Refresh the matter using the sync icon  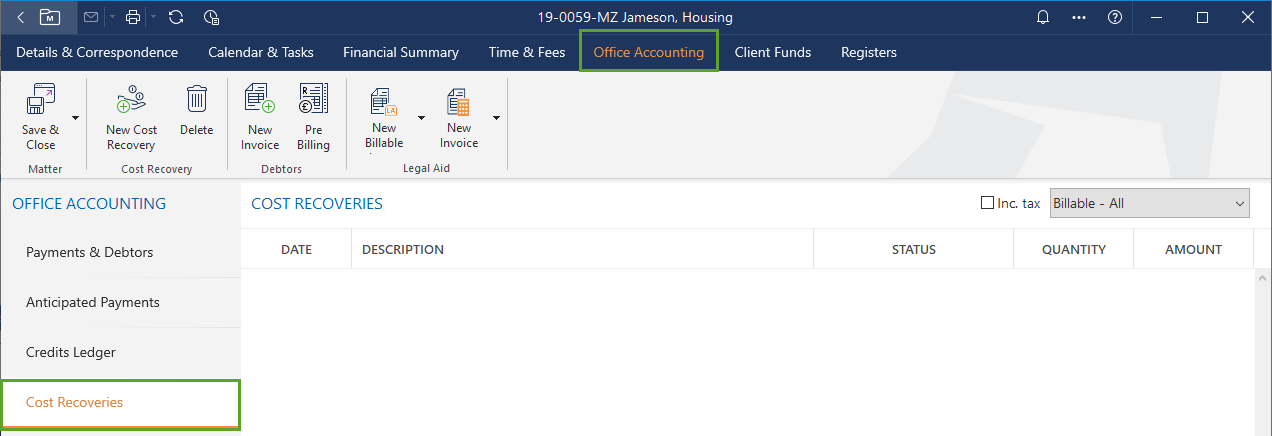[176, 17]
